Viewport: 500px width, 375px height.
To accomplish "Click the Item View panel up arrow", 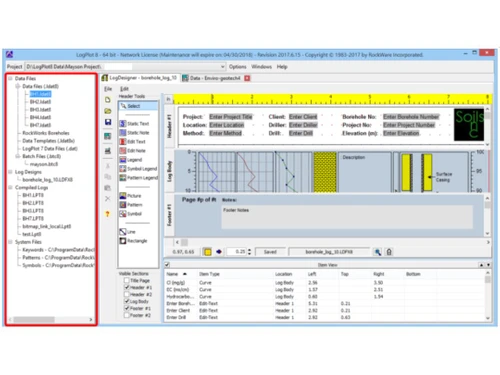I will click(481, 265).
